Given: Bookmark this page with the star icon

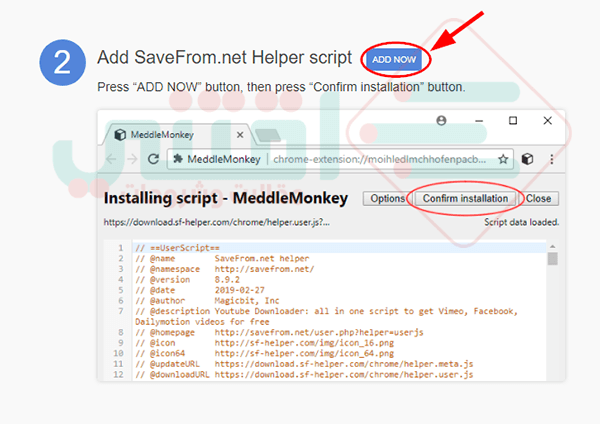Looking at the screenshot, I should [x=503, y=159].
